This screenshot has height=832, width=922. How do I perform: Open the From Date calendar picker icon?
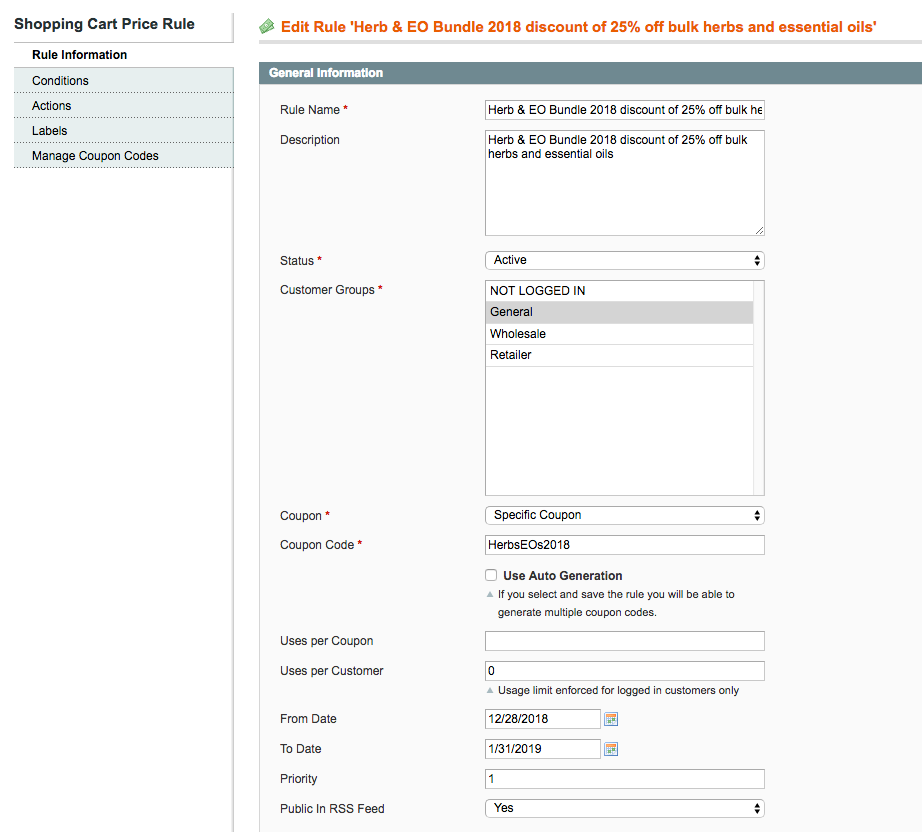pos(611,719)
